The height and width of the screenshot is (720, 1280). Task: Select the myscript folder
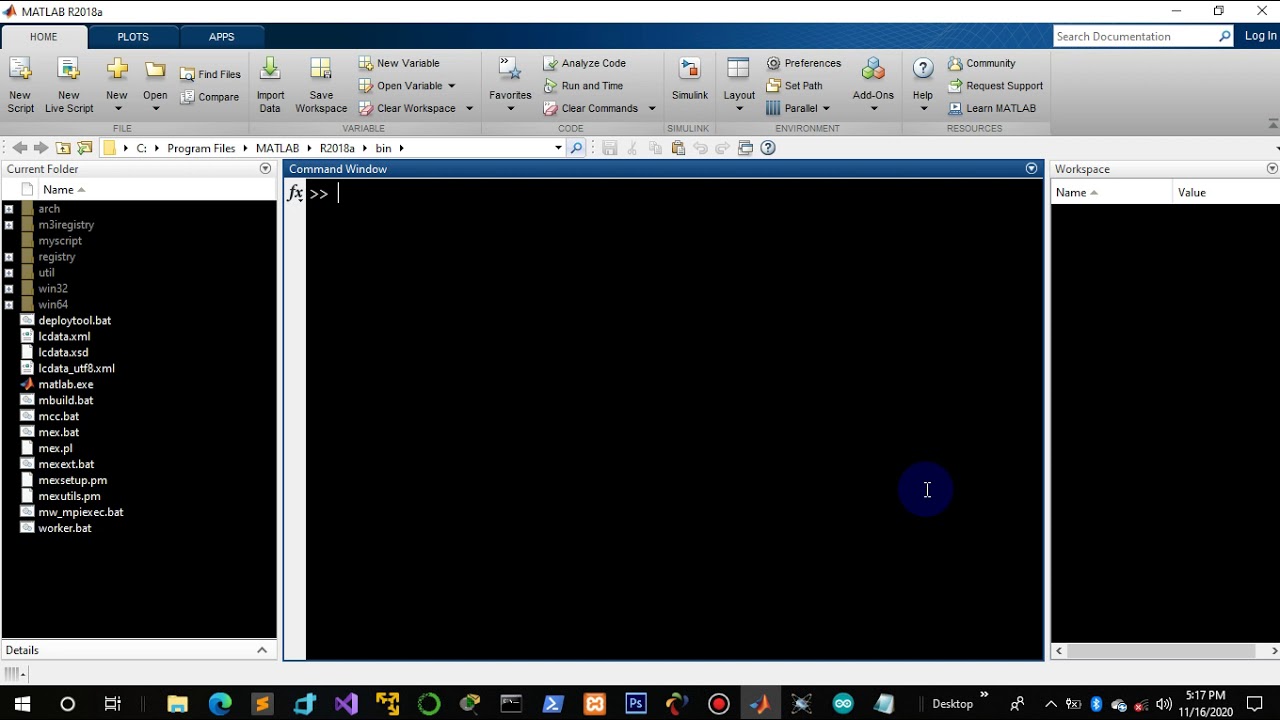pos(60,241)
